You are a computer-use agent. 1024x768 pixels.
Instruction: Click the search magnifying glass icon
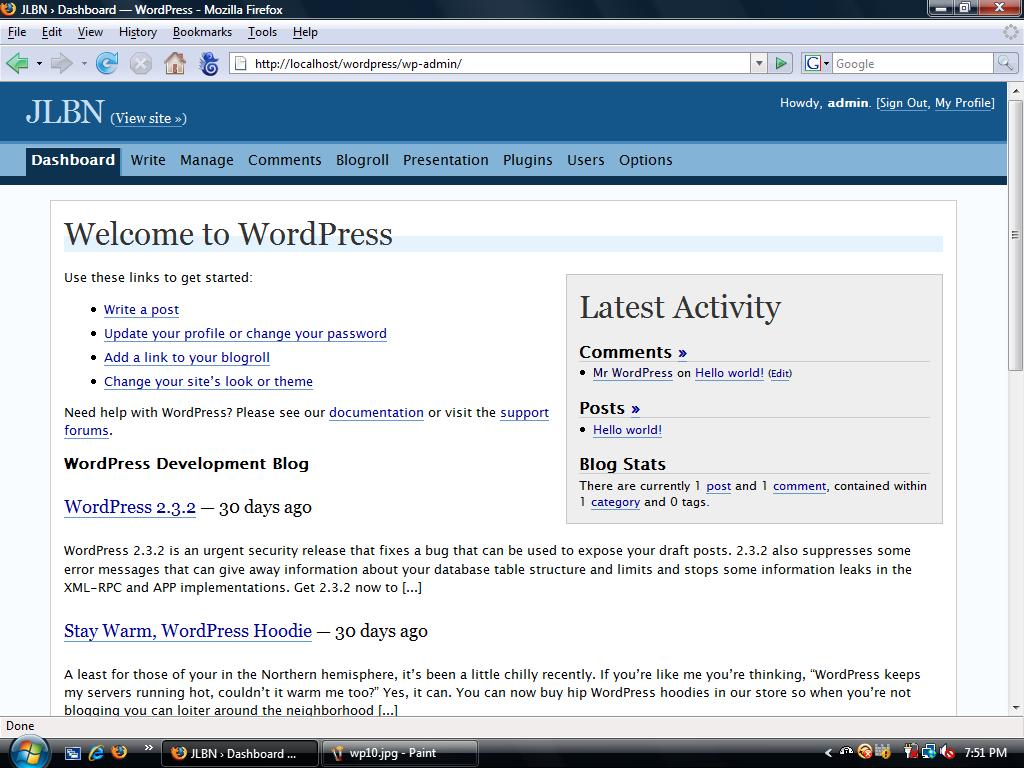coord(1004,63)
